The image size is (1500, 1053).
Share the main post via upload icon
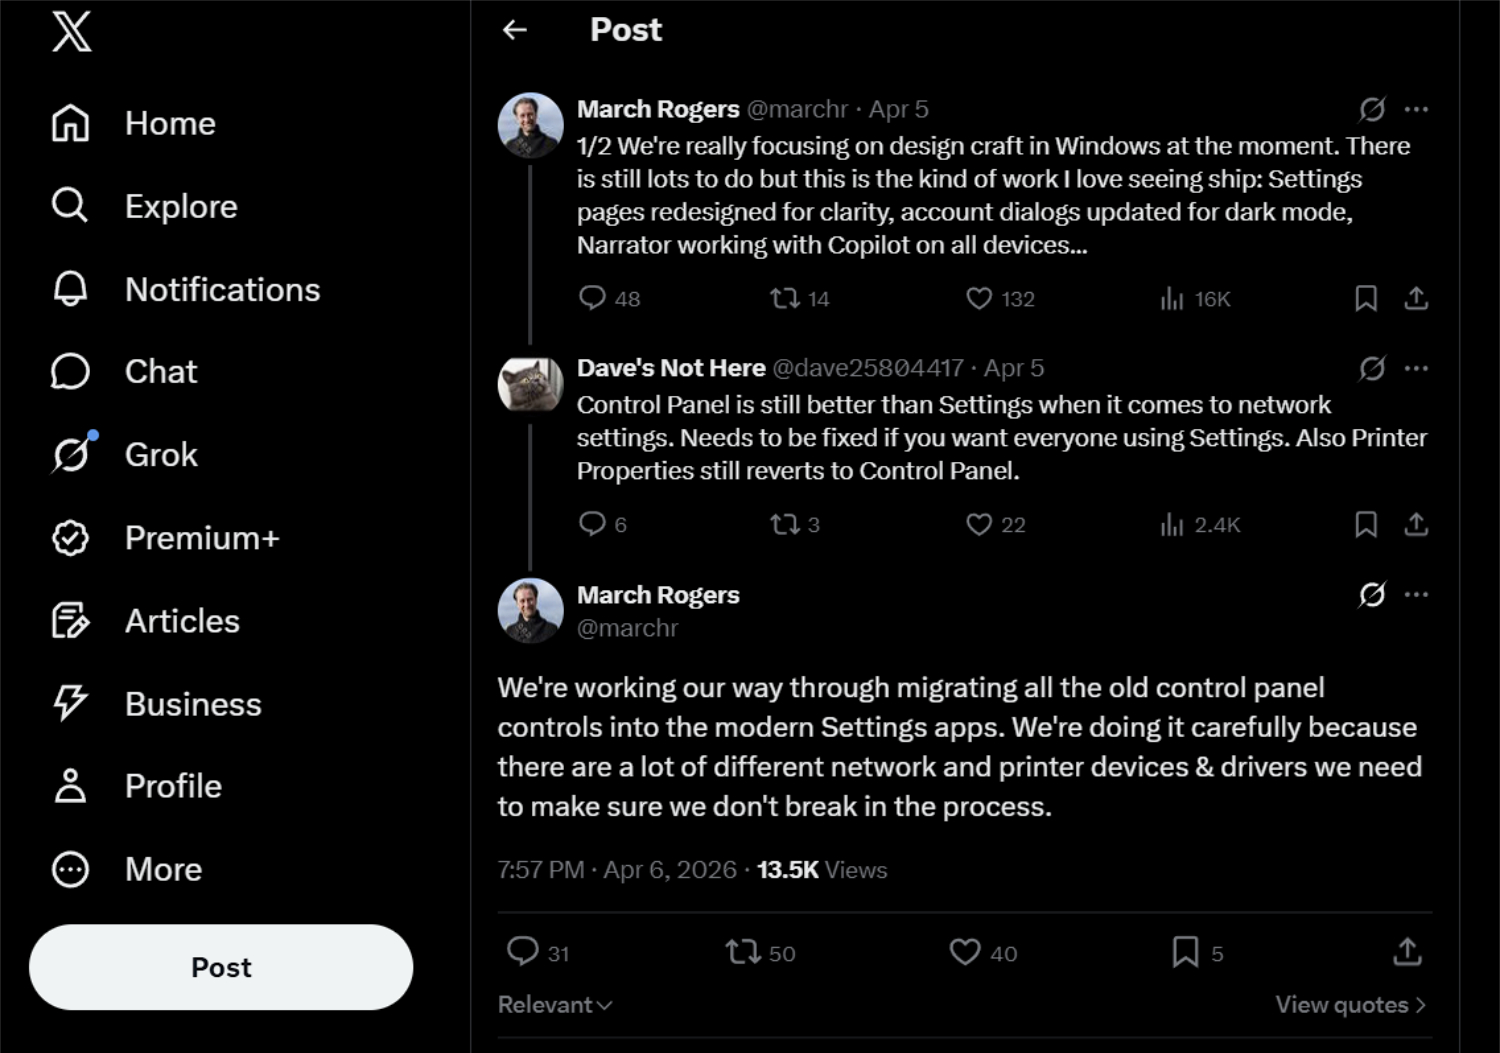[x=1407, y=952]
